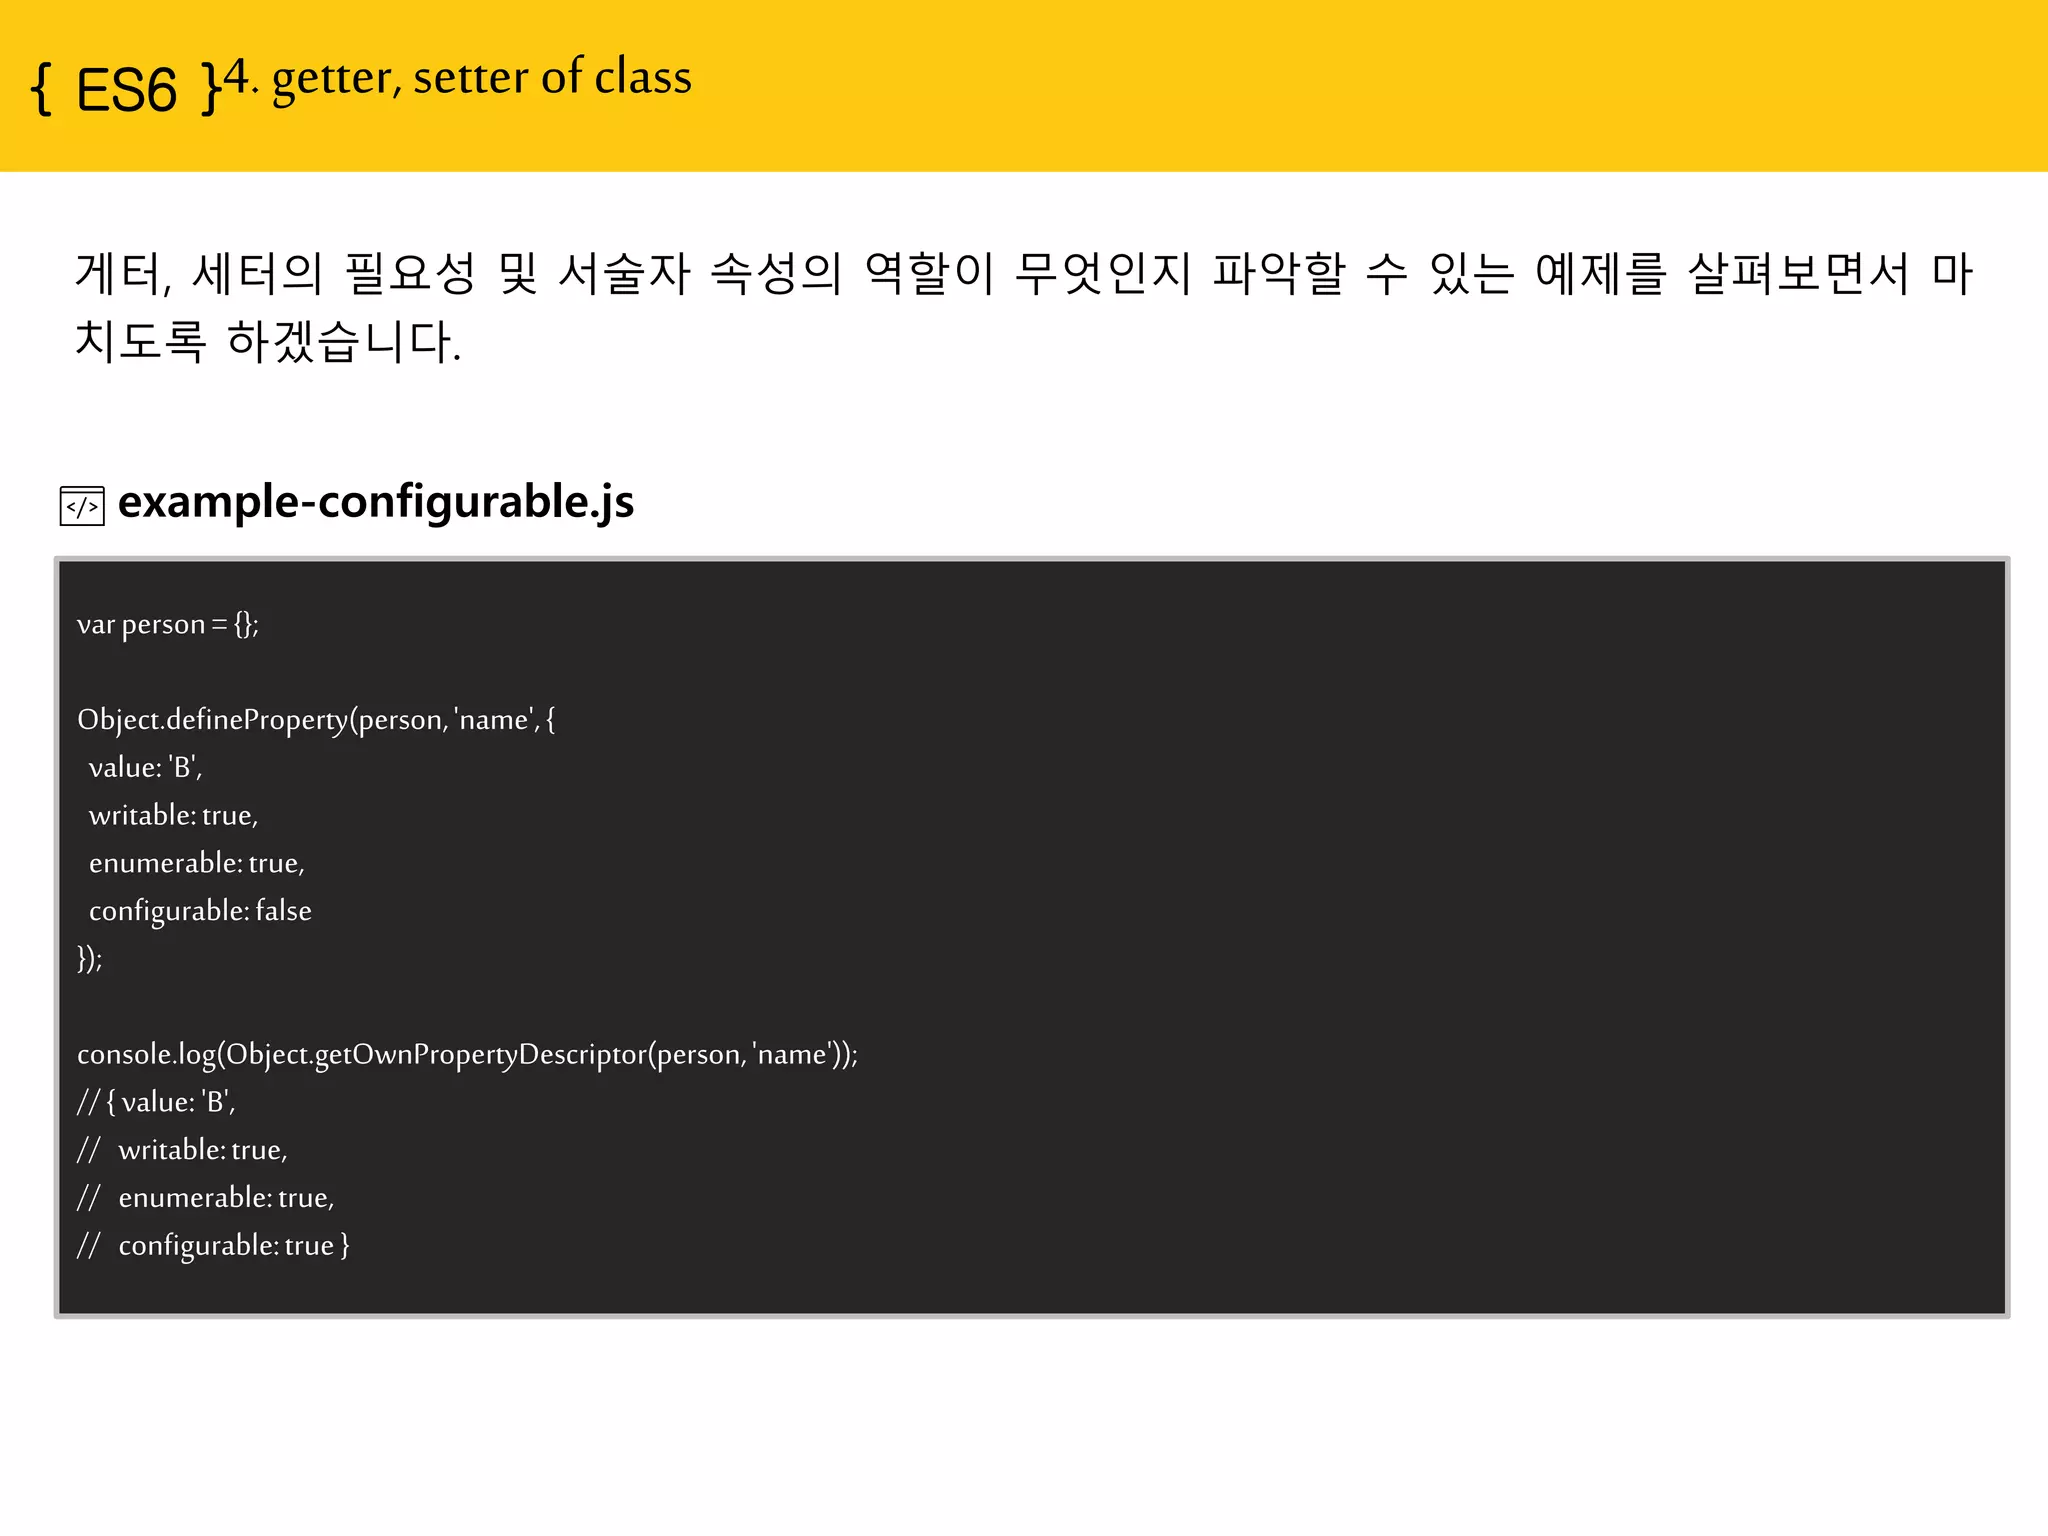Click the code line 'value: 'B','

(146, 768)
